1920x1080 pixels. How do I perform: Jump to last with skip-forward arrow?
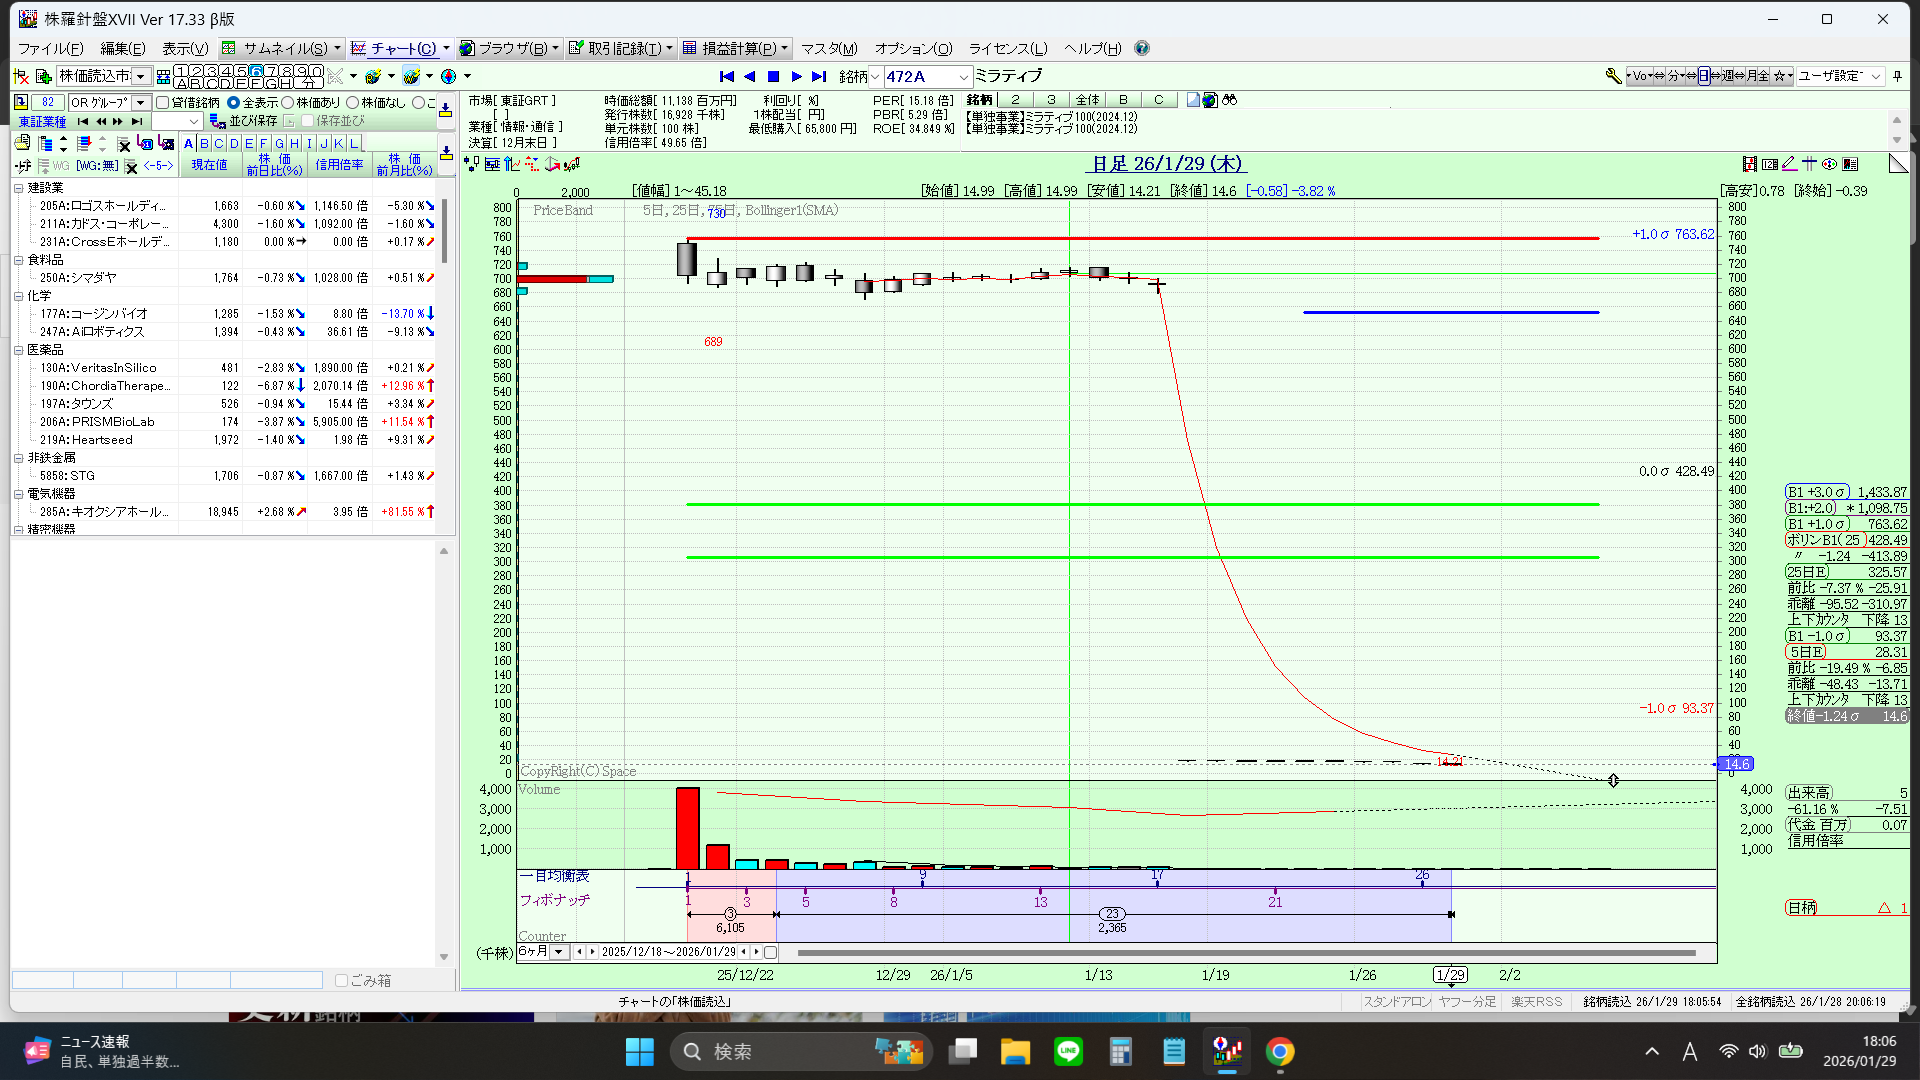(819, 76)
